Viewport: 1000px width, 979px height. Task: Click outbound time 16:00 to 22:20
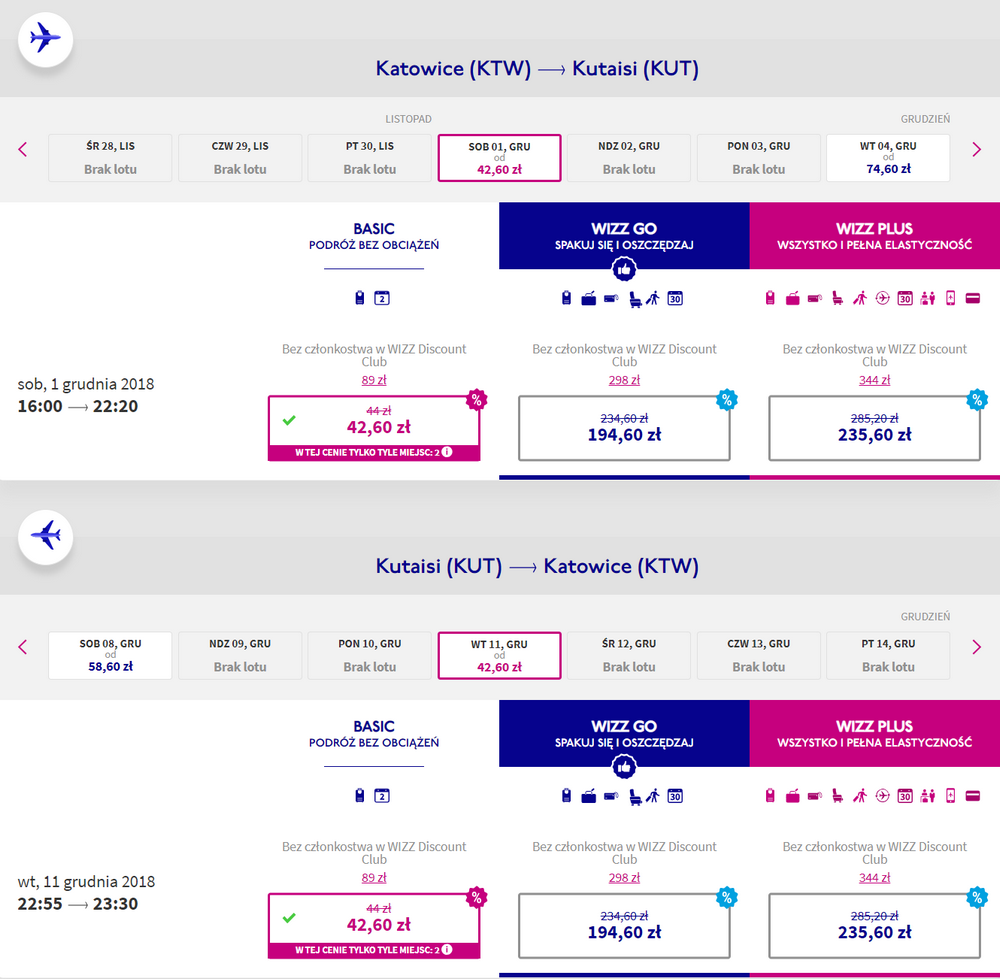pyautogui.click(x=77, y=406)
